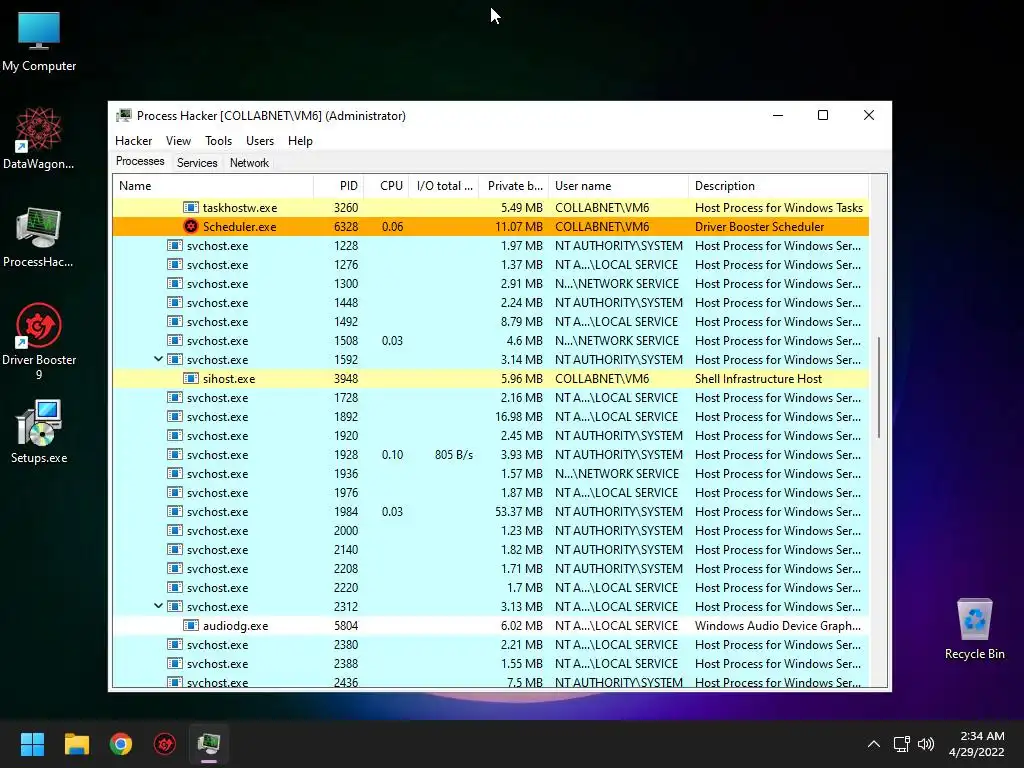Screen dimensions: 1024x768
Task: Click the Windows Audio Device Graph description
Action: pyautogui.click(x=778, y=626)
